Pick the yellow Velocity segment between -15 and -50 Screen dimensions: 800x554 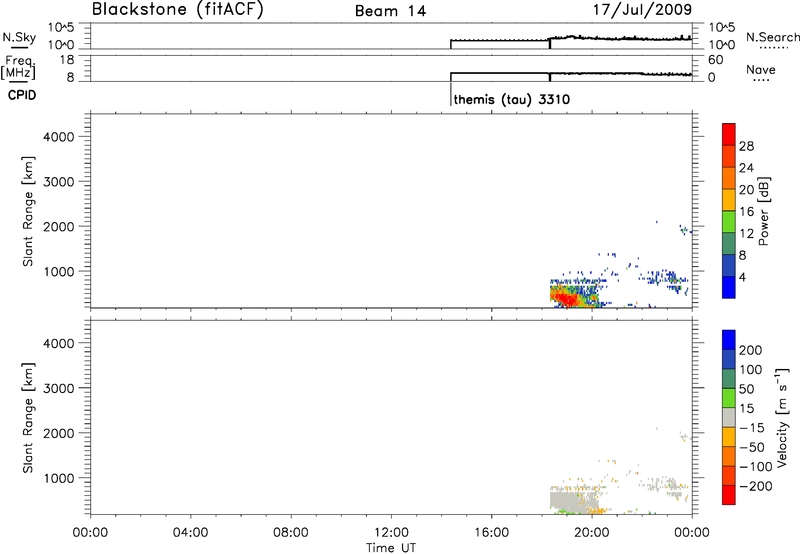click(729, 437)
